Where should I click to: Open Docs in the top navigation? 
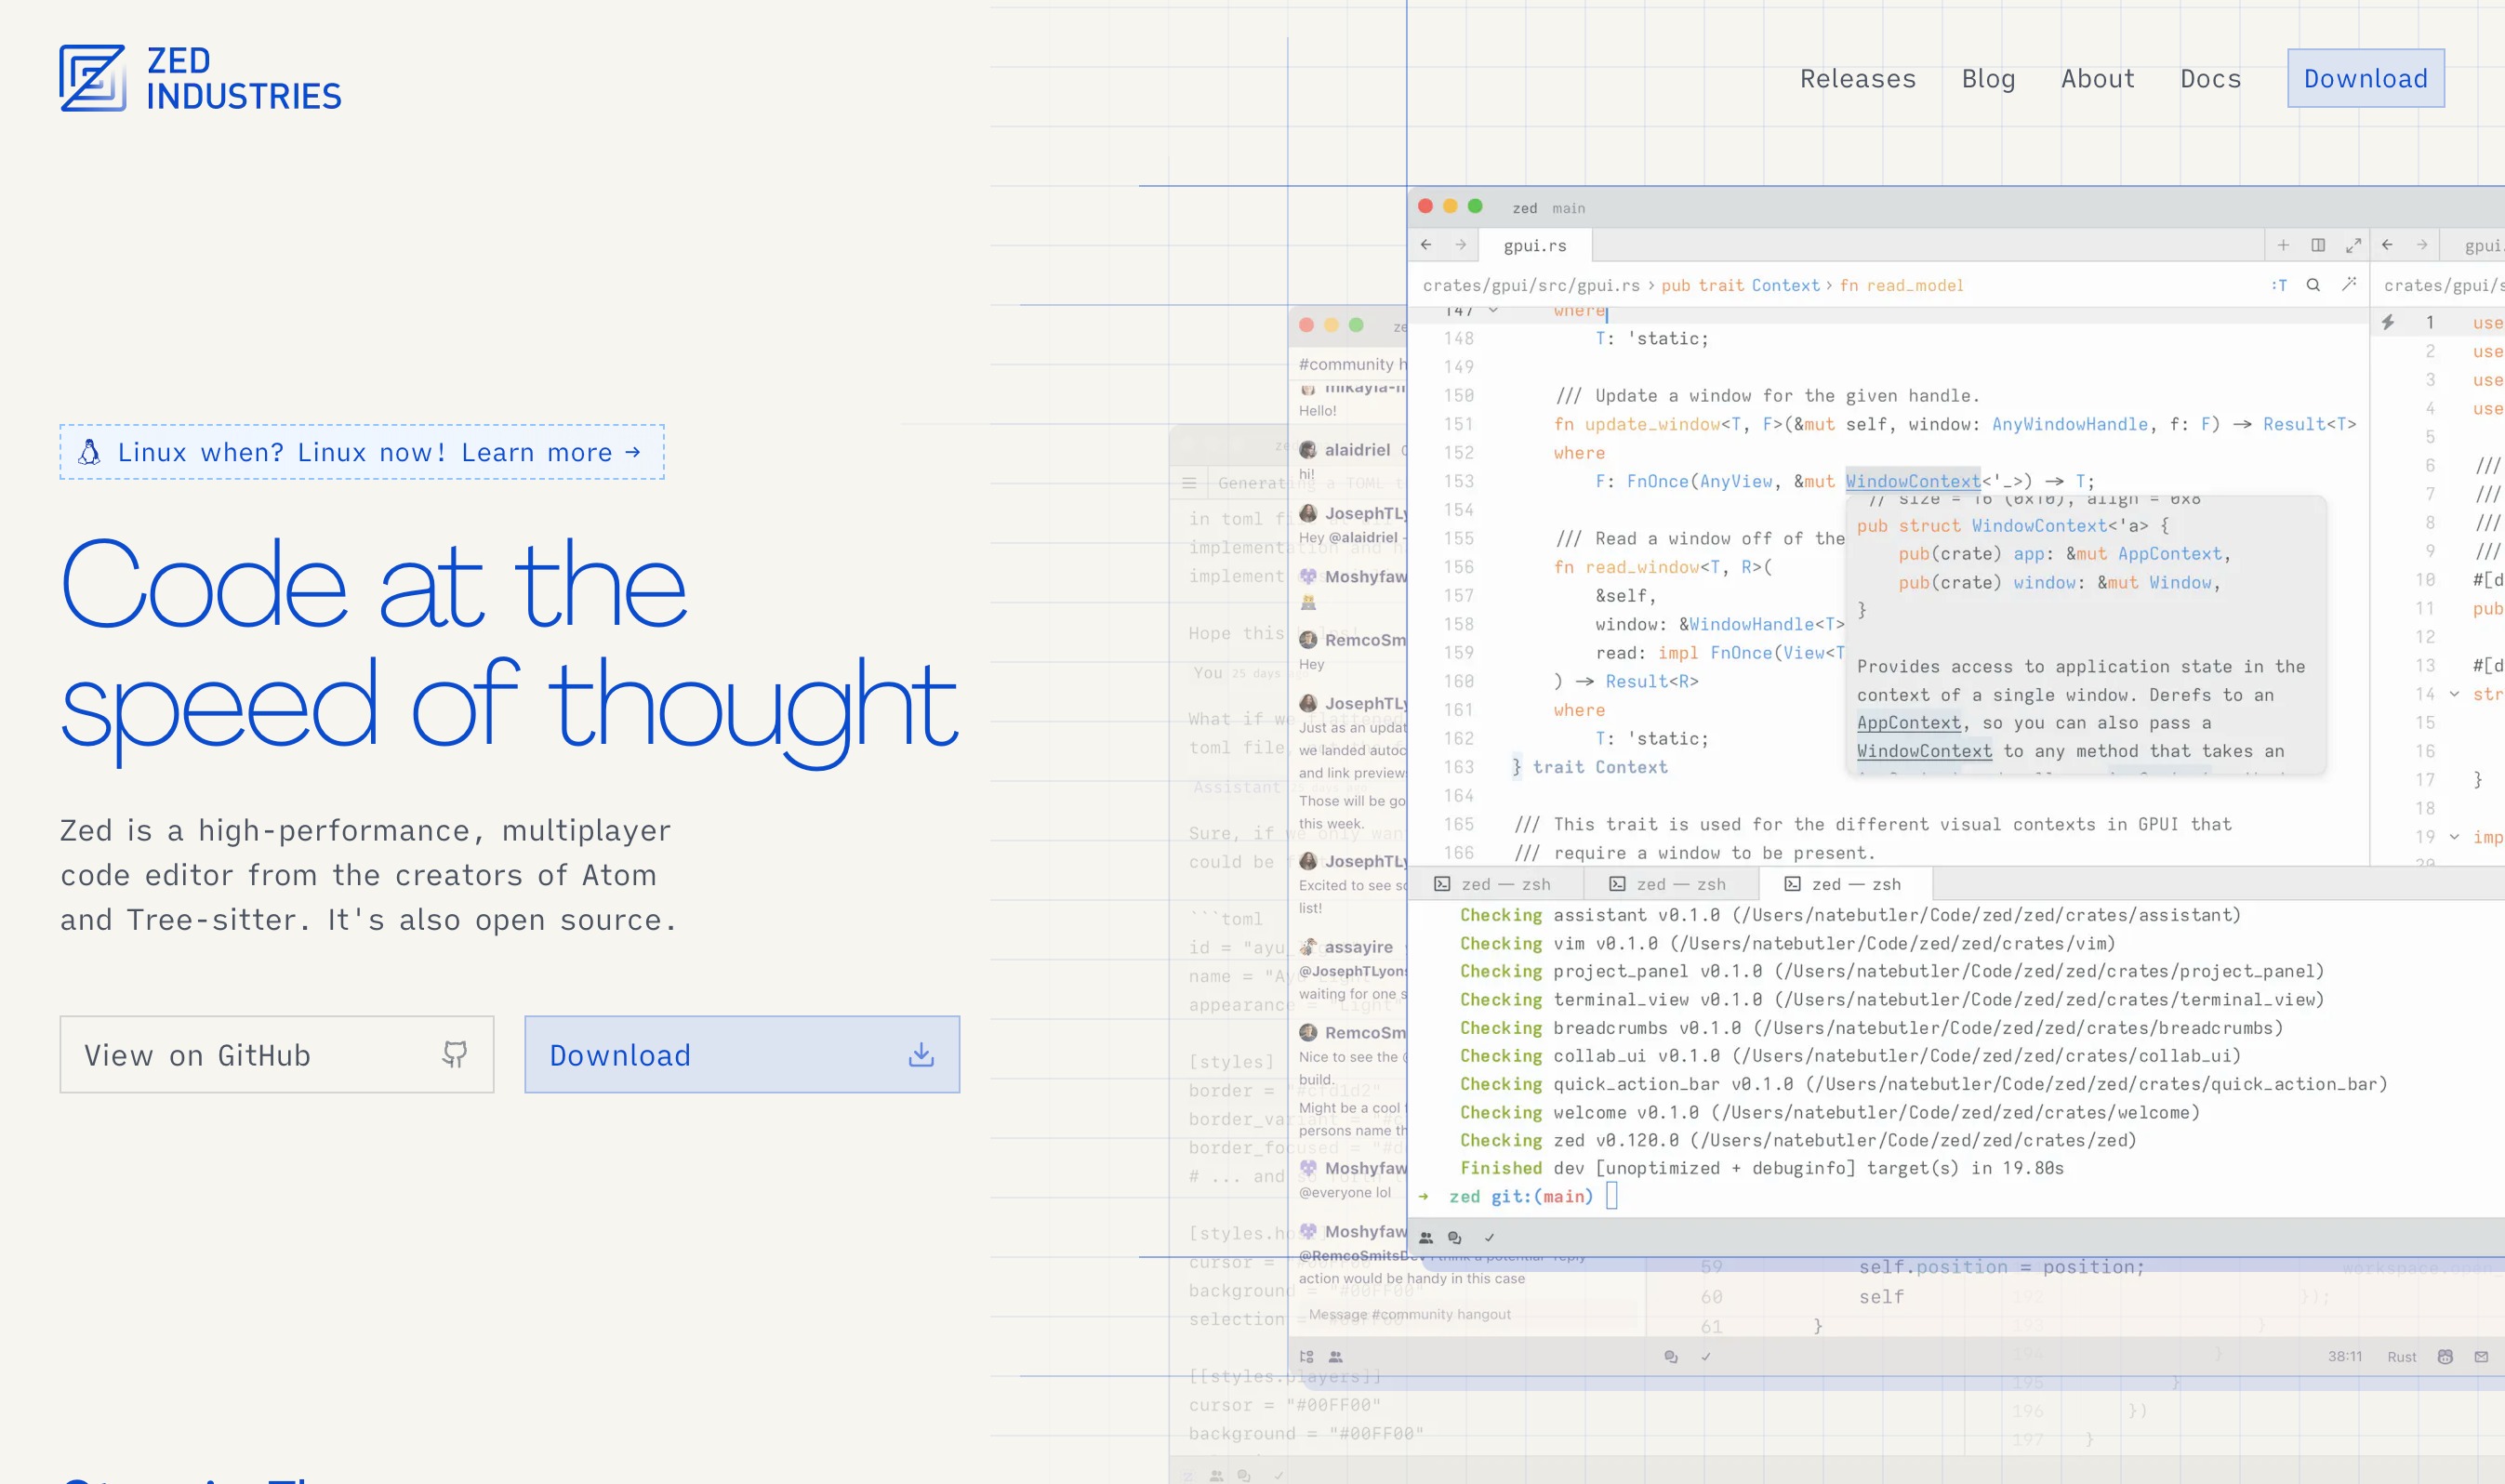(x=2210, y=79)
